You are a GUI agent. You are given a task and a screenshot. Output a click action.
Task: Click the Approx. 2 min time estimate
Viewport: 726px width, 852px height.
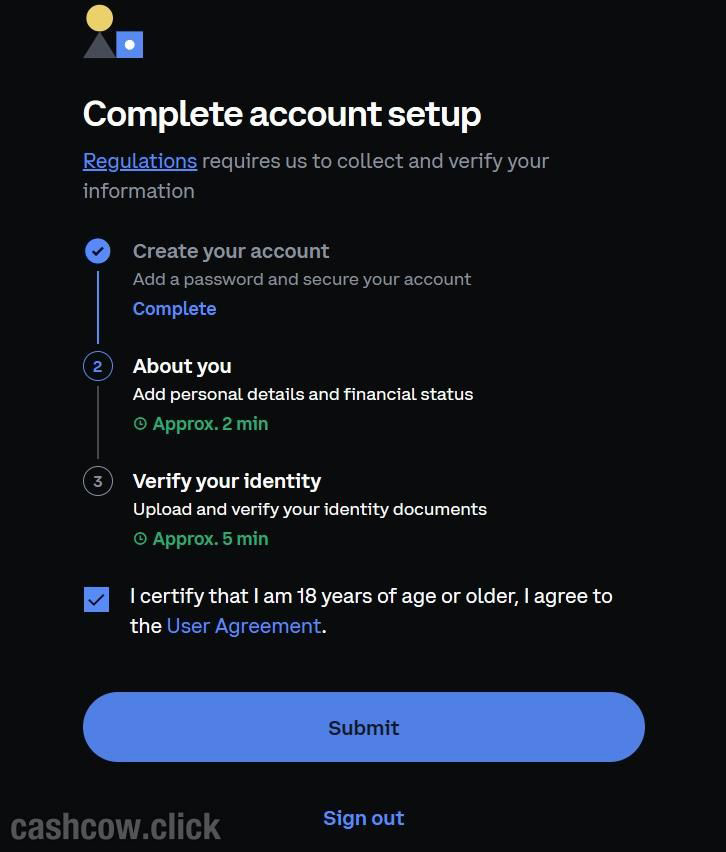tap(210, 424)
